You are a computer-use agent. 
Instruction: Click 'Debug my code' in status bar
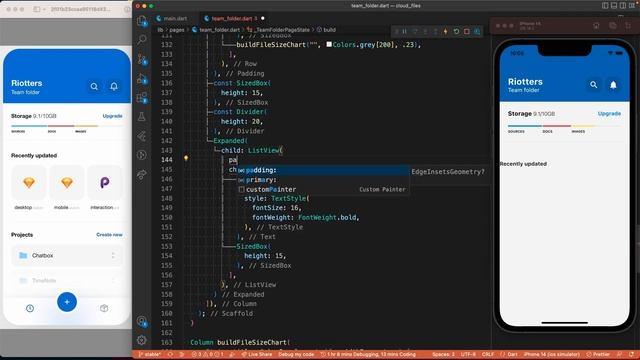pos(296,354)
